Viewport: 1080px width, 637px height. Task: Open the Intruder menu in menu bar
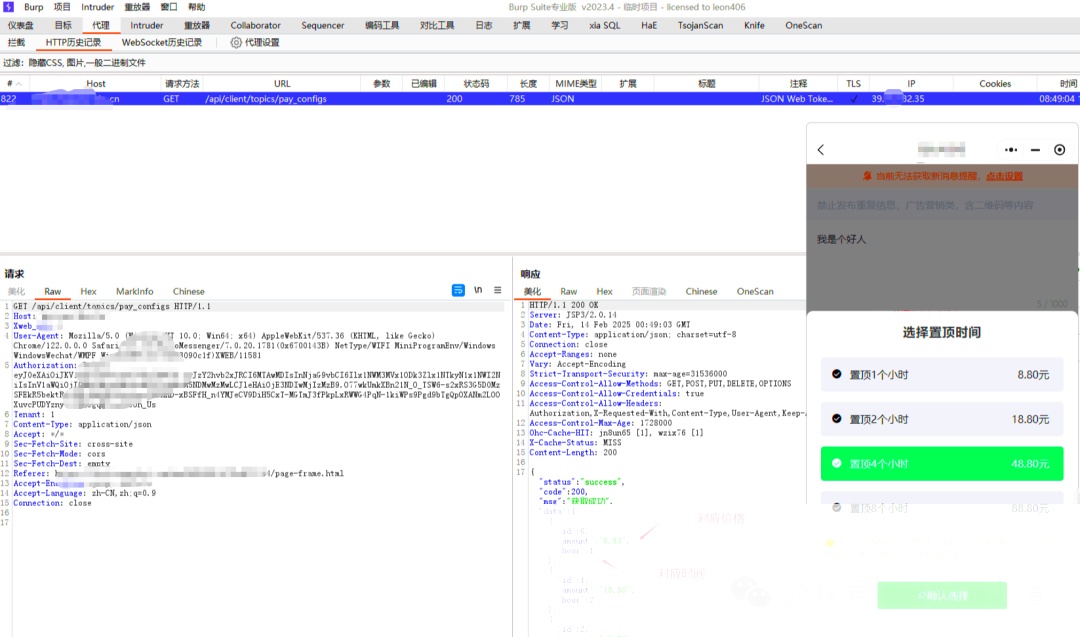coord(98,7)
